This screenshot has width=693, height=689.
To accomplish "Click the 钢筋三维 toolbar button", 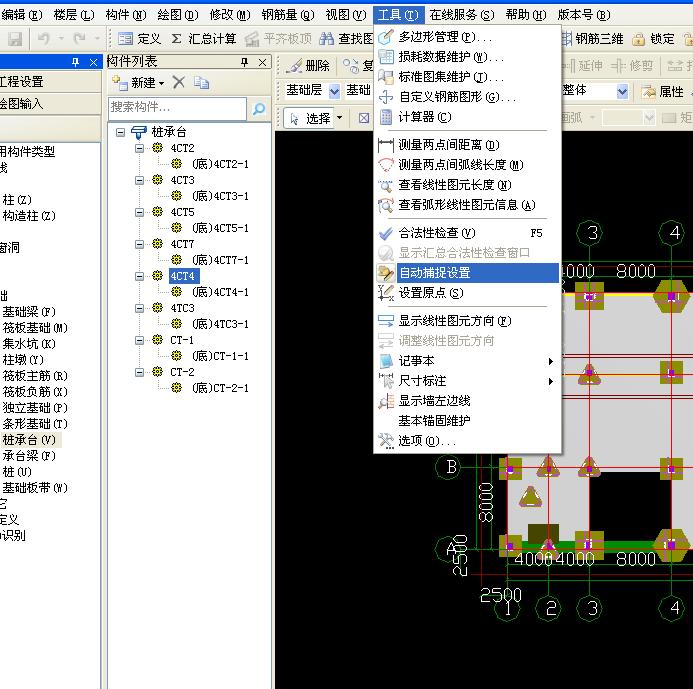I will [593, 39].
